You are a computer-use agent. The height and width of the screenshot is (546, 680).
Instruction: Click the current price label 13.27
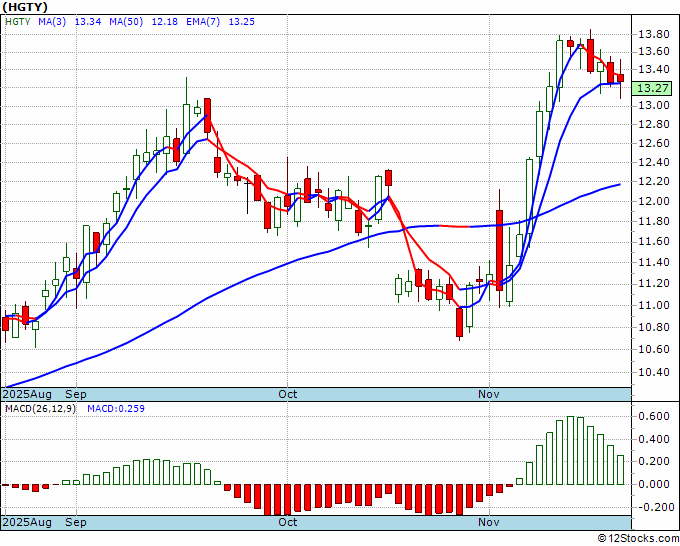click(x=652, y=88)
